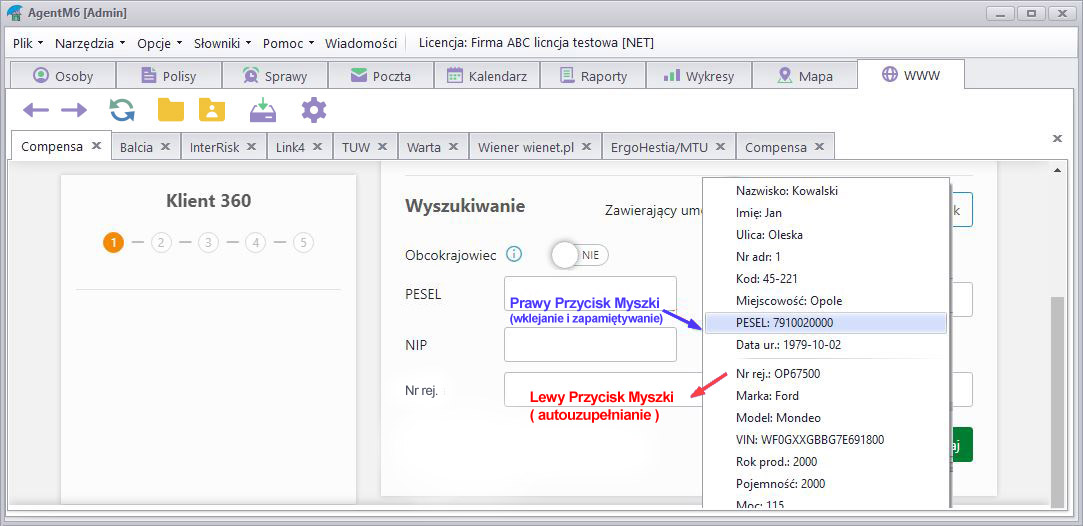Choose Nazwisko: Kowalski from the popup list
Viewport: 1083px width, 526px height.
click(826, 191)
